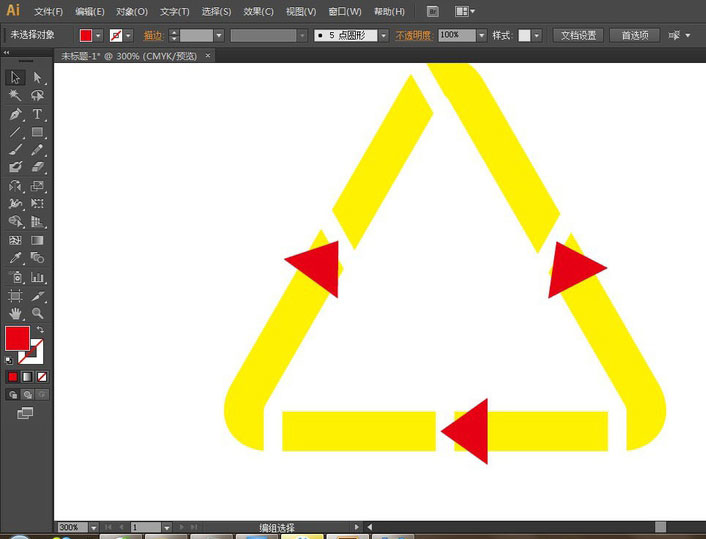
Task: Select the Pen tool
Action: [16, 114]
